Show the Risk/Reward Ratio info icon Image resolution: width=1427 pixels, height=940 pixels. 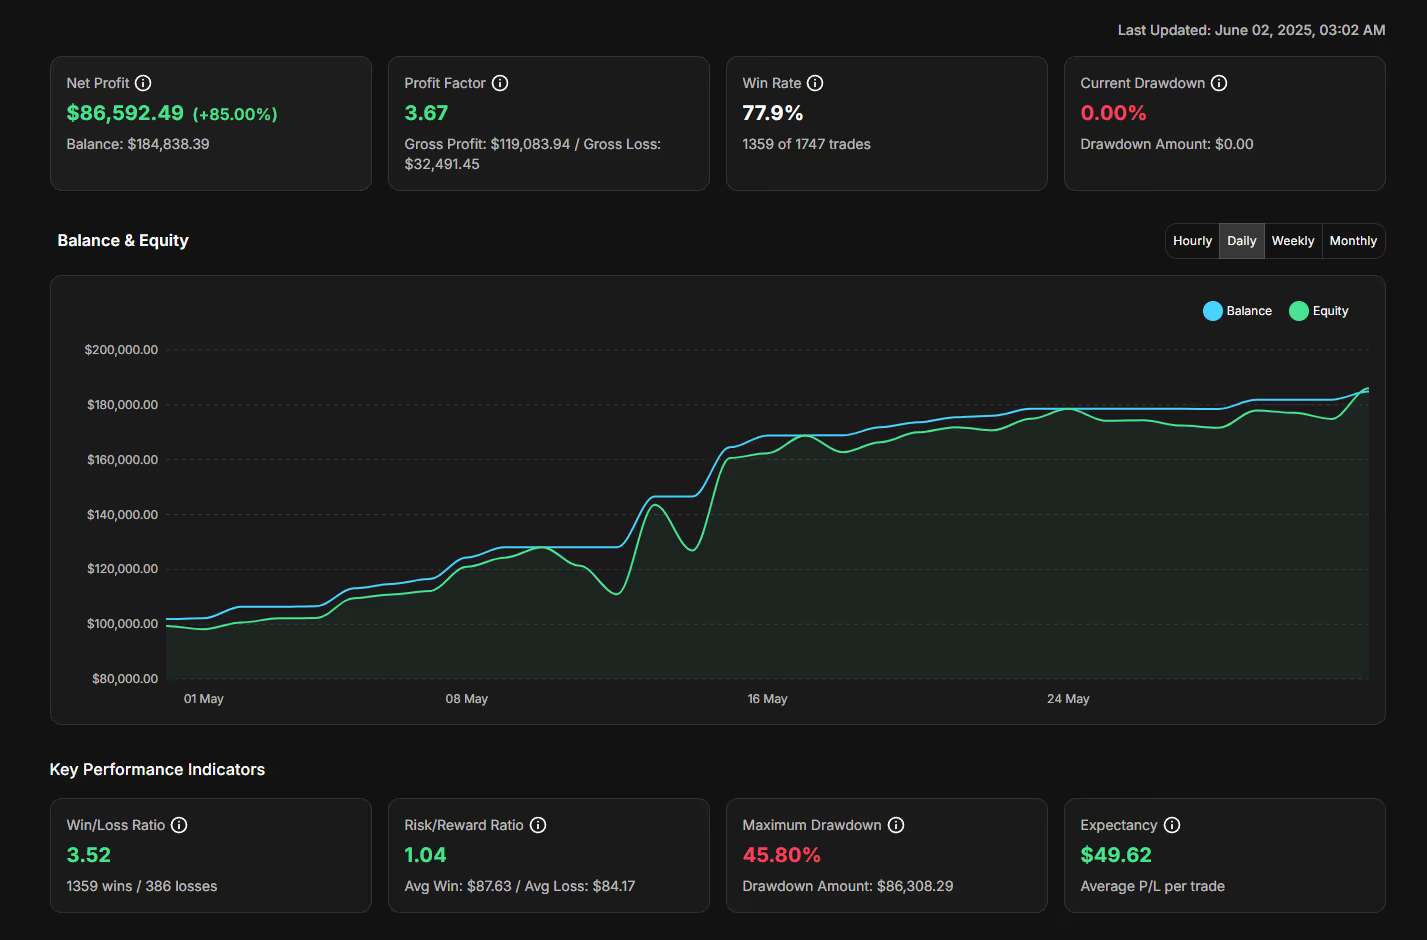[538, 825]
